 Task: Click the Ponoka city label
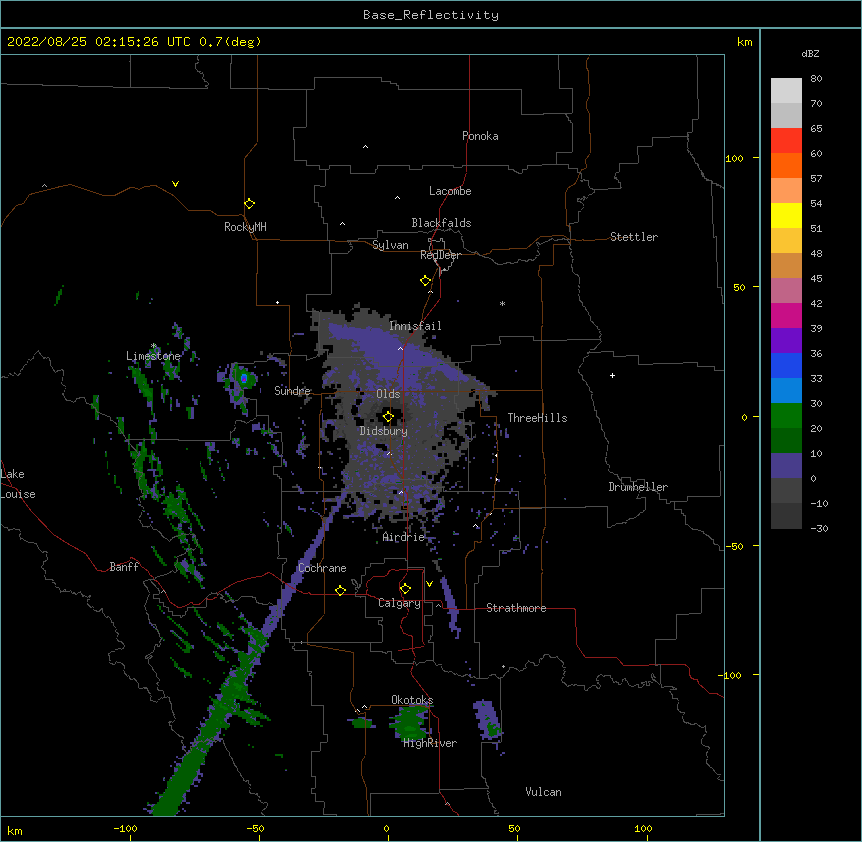(x=480, y=136)
